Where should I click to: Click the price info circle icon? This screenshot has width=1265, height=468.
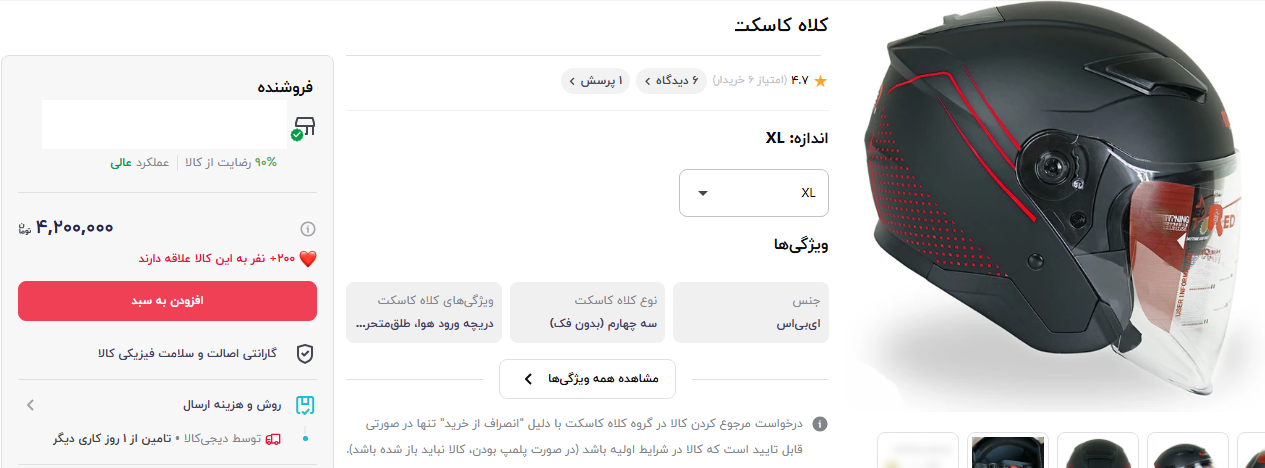(308, 229)
